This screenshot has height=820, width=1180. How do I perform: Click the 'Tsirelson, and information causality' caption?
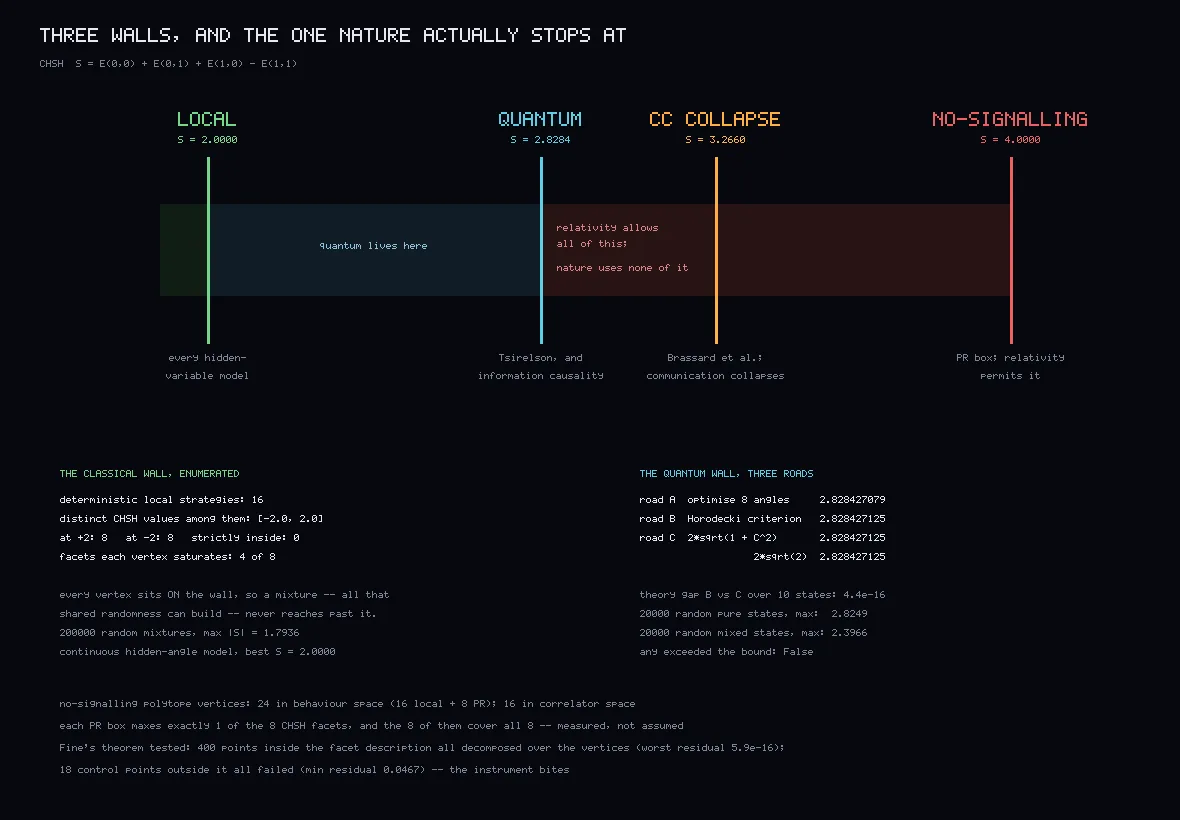(540, 366)
